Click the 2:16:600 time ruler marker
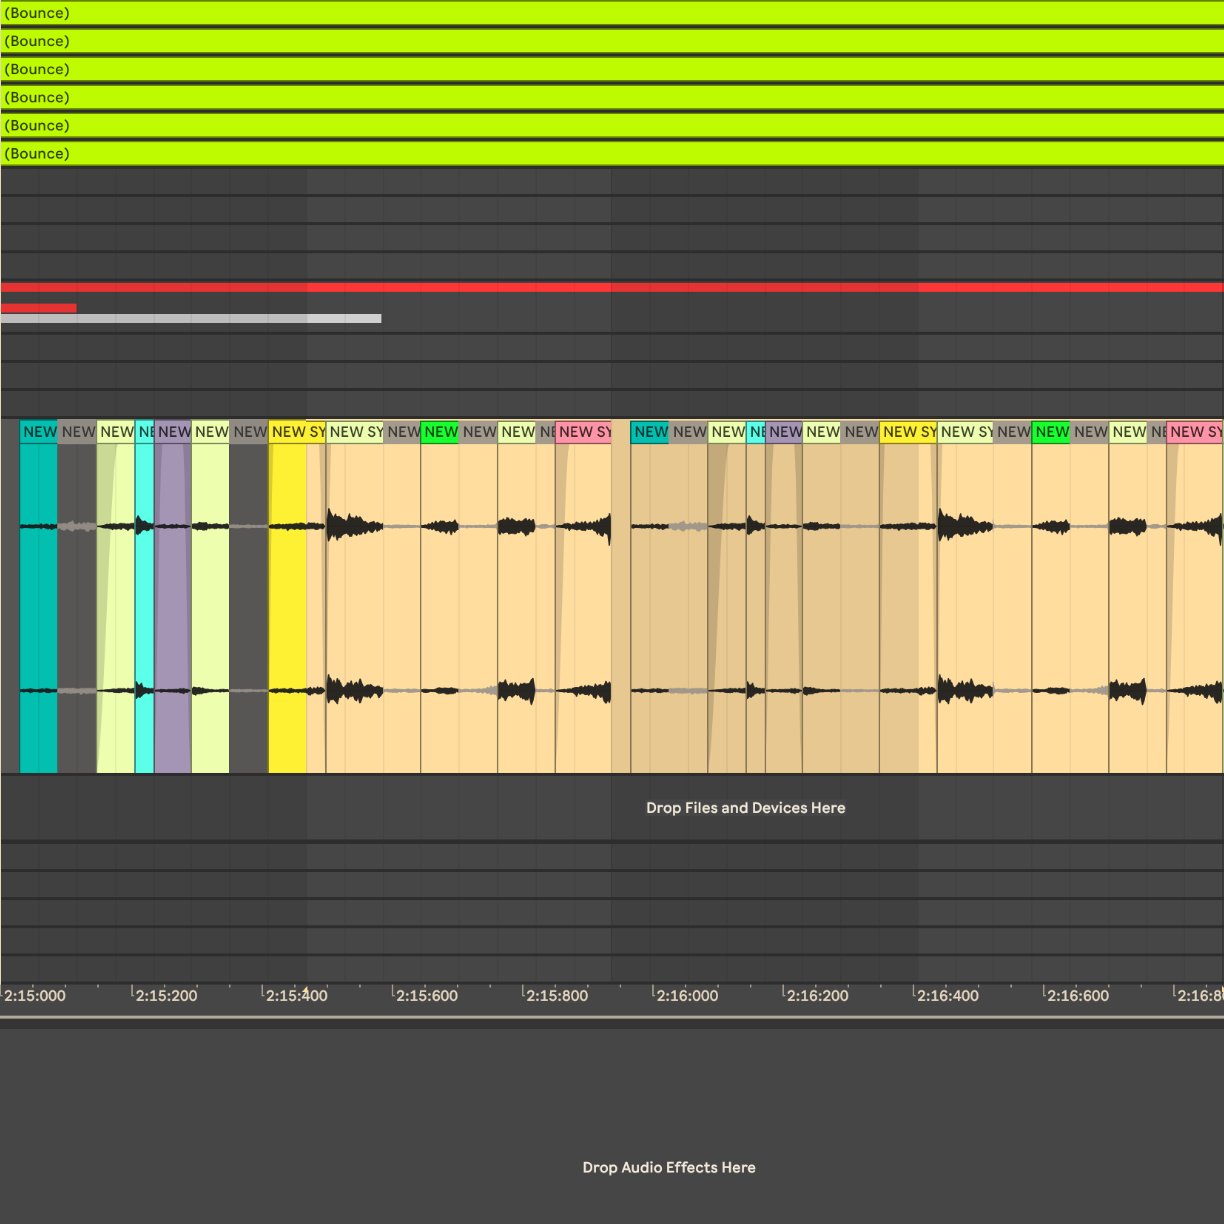 (x=1078, y=995)
